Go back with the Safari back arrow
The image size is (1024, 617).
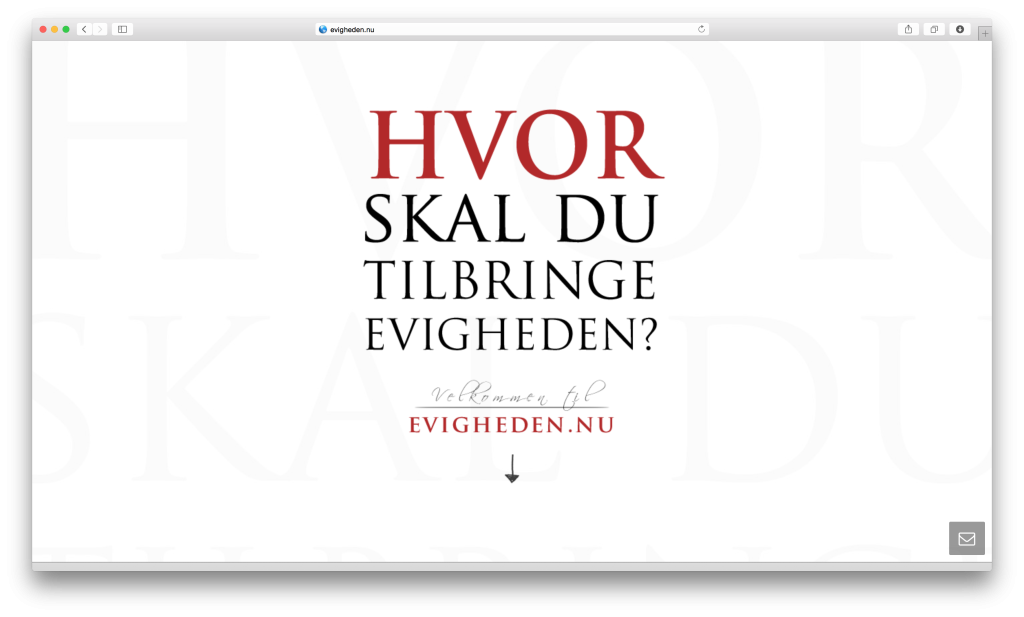[84, 29]
